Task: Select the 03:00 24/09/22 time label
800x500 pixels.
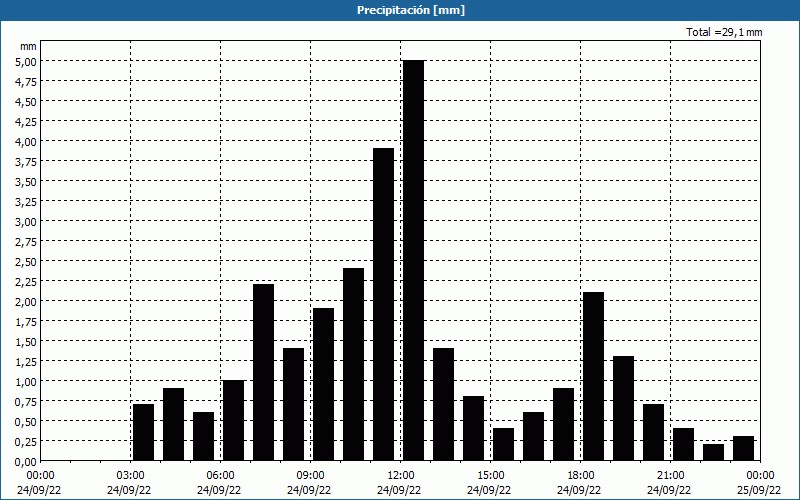Action: (130, 483)
